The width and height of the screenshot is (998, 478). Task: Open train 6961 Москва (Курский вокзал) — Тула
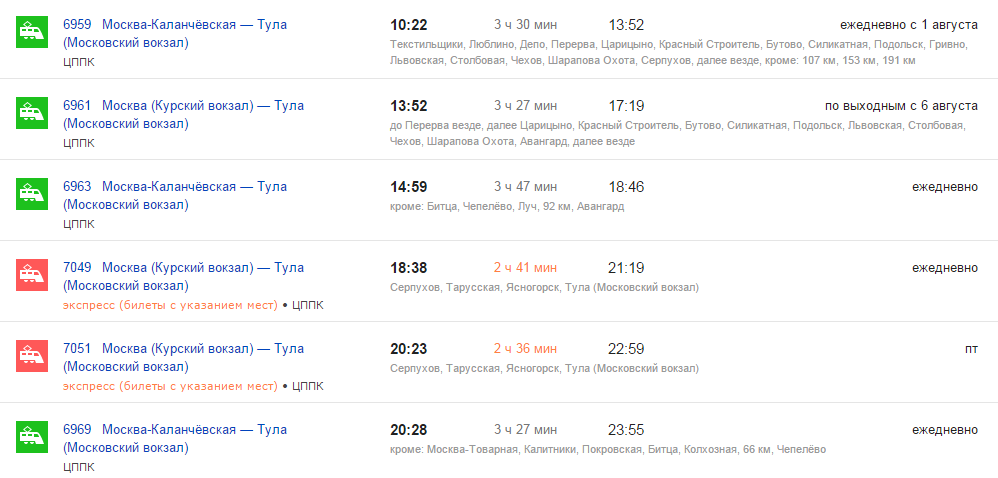point(183,115)
